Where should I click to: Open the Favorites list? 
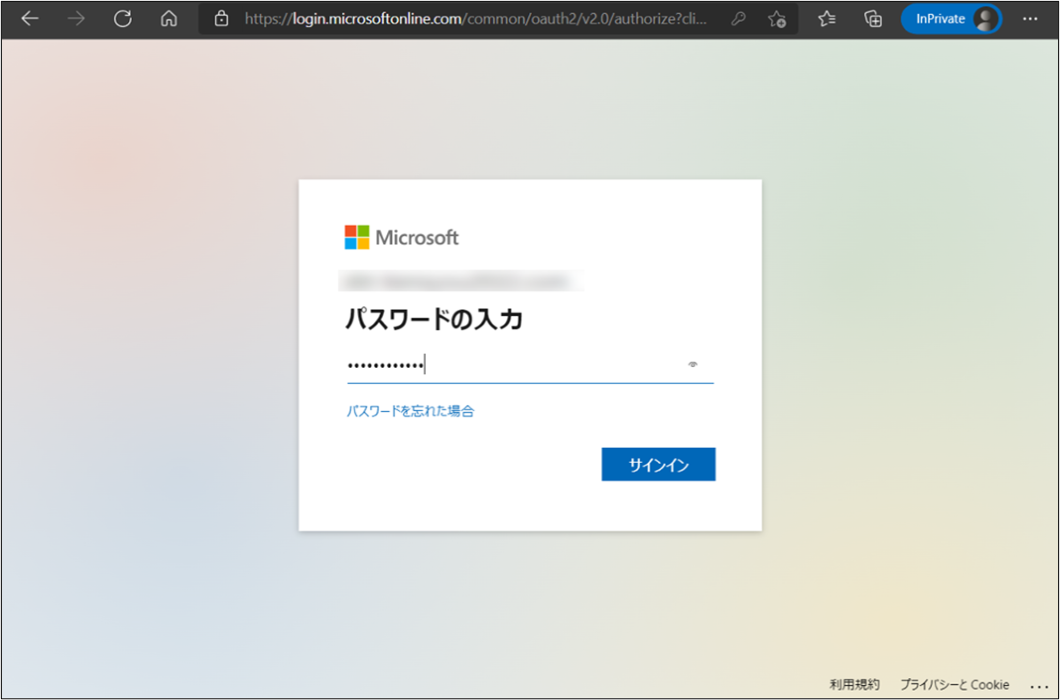click(827, 19)
